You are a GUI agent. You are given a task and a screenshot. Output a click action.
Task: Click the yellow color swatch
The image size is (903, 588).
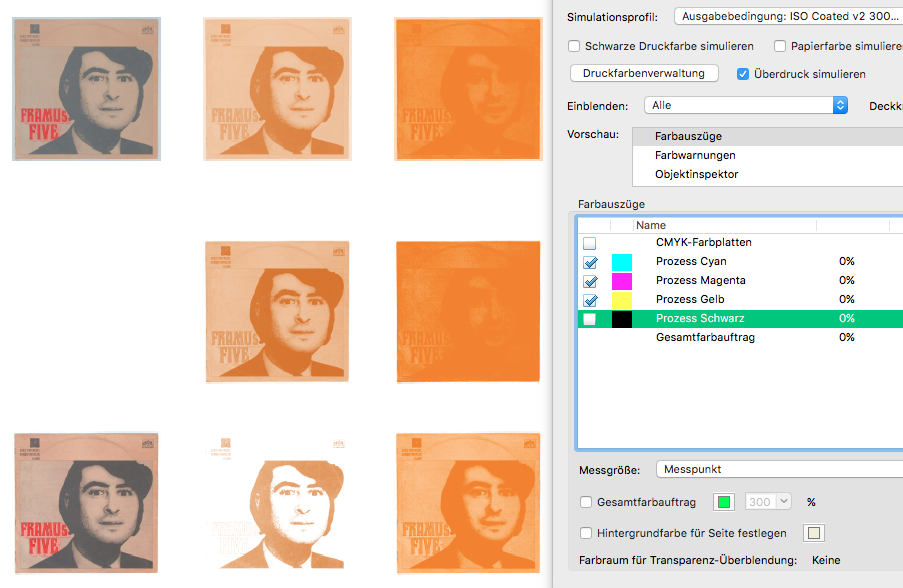tap(622, 300)
